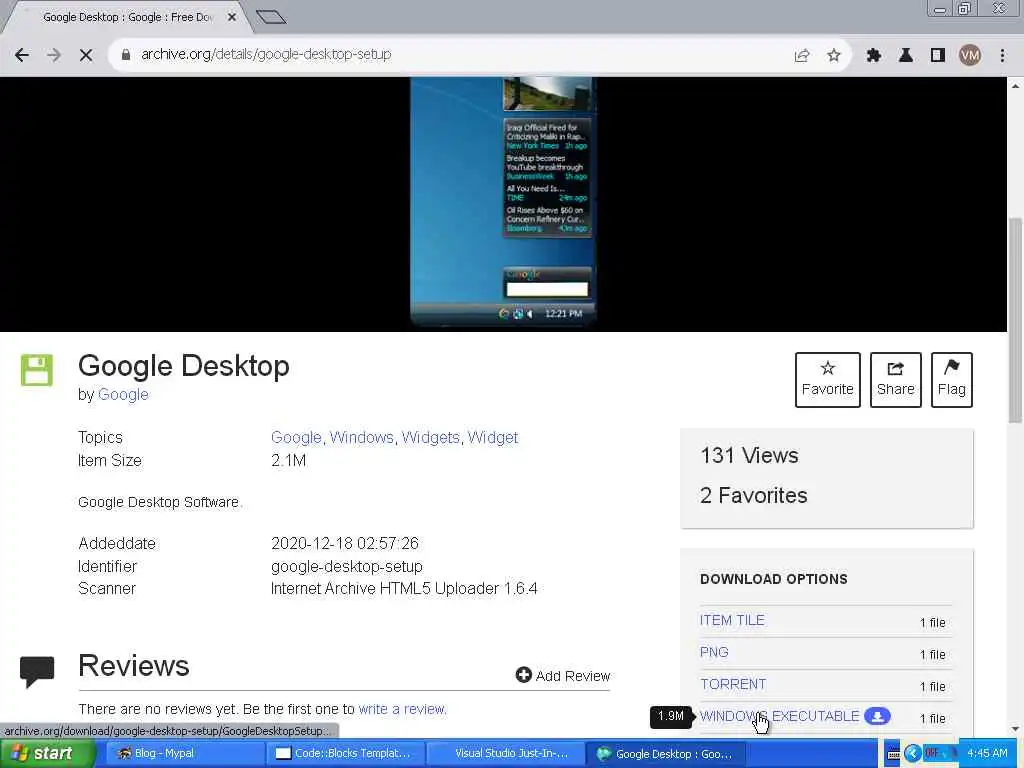Viewport: 1024px width, 768px height.
Task: Click Add Review
Action: pyautogui.click(x=563, y=675)
